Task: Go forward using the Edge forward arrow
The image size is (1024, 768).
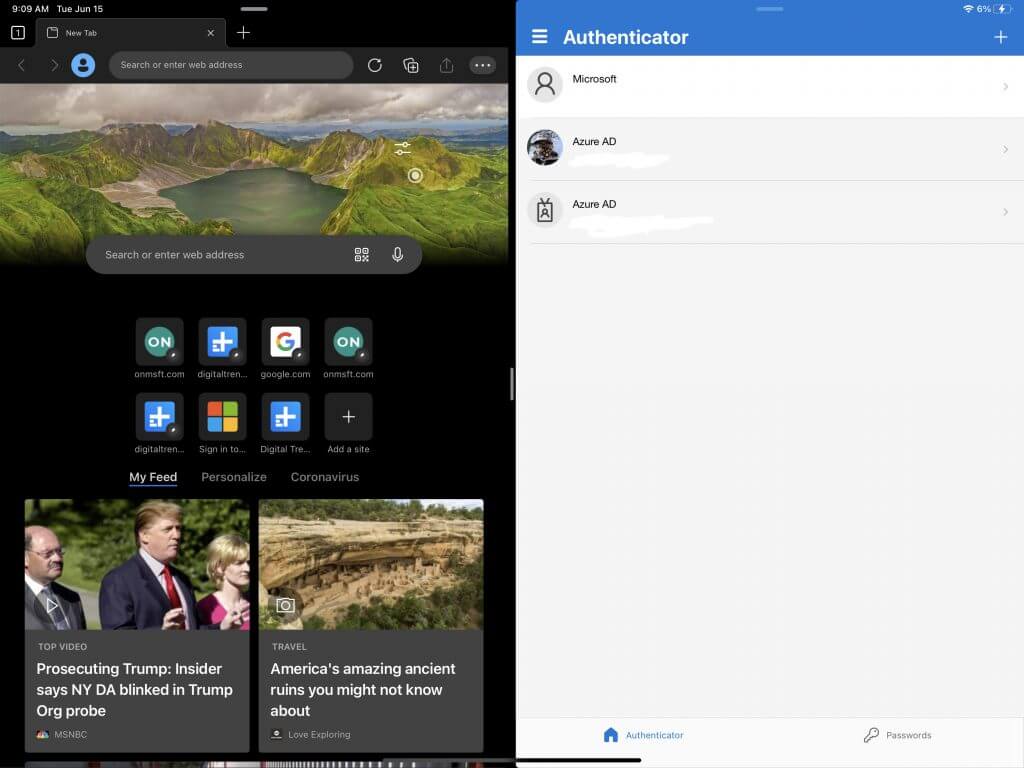Action: point(54,65)
